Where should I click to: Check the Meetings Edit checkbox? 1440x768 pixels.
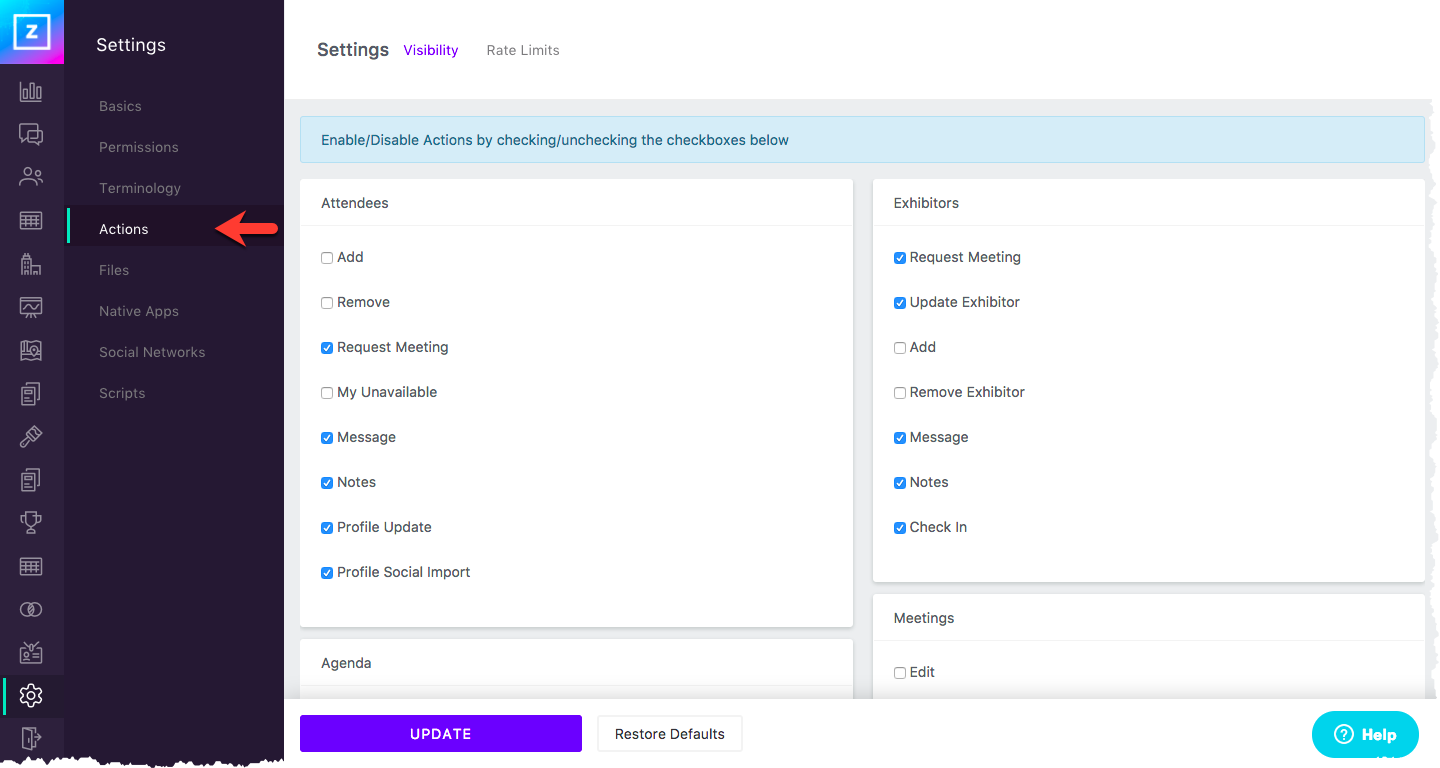tap(900, 673)
